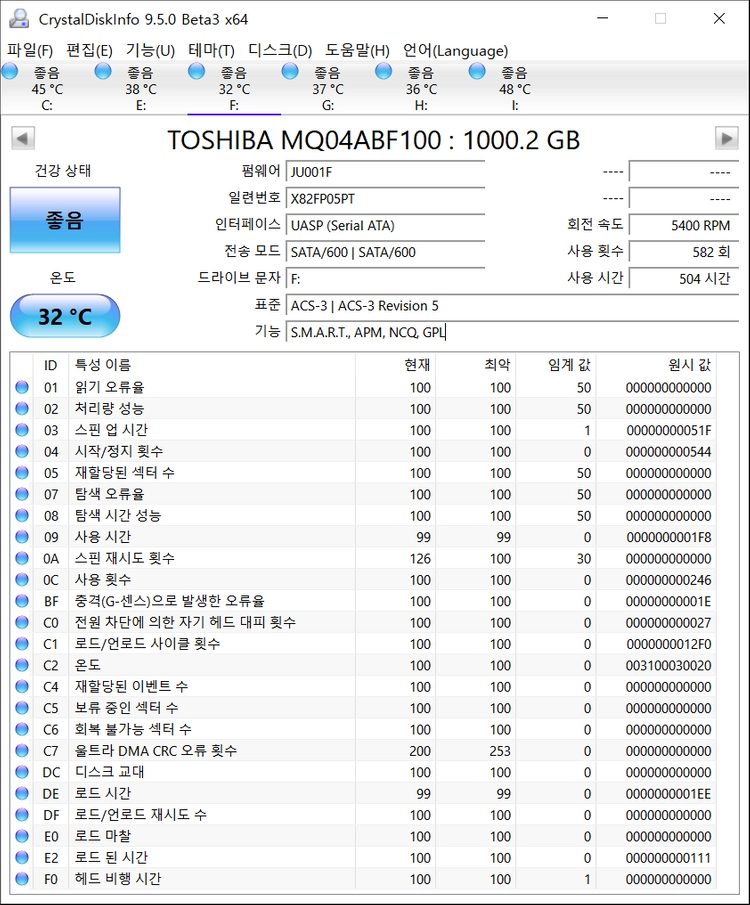This screenshot has height=905, width=750.
Task: Open the 도움말(H) menu
Action: [357, 51]
